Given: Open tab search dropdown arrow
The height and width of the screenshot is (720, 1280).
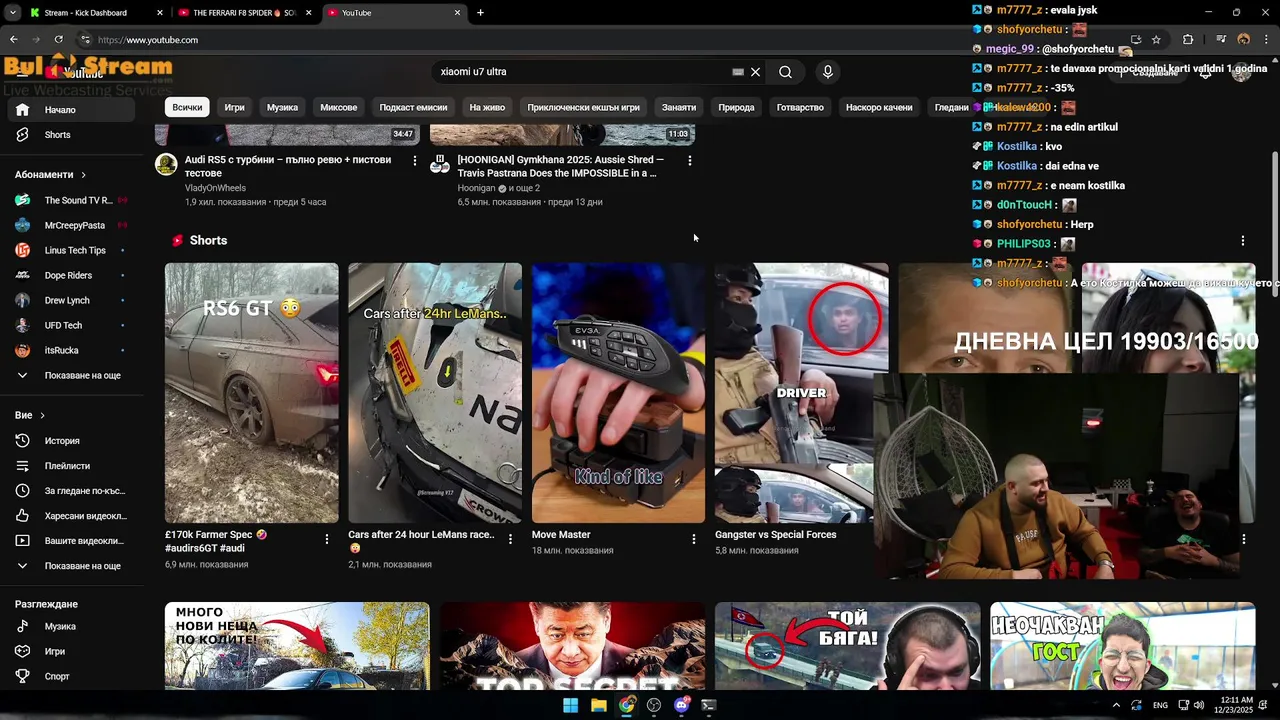Looking at the screenshot, I should (13, 13).
